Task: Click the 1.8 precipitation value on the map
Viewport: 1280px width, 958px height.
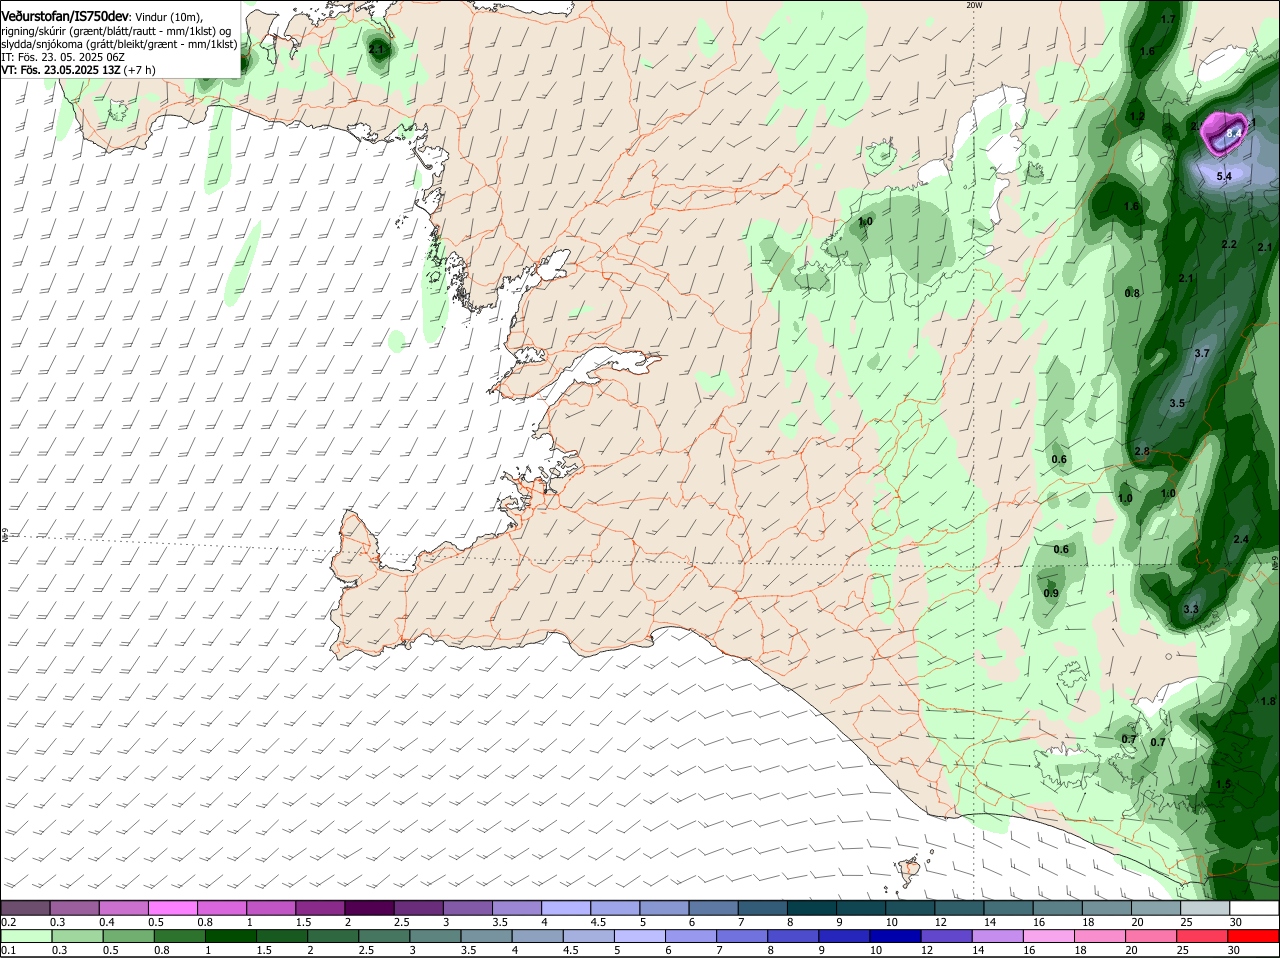Action: coord(1270,701)
